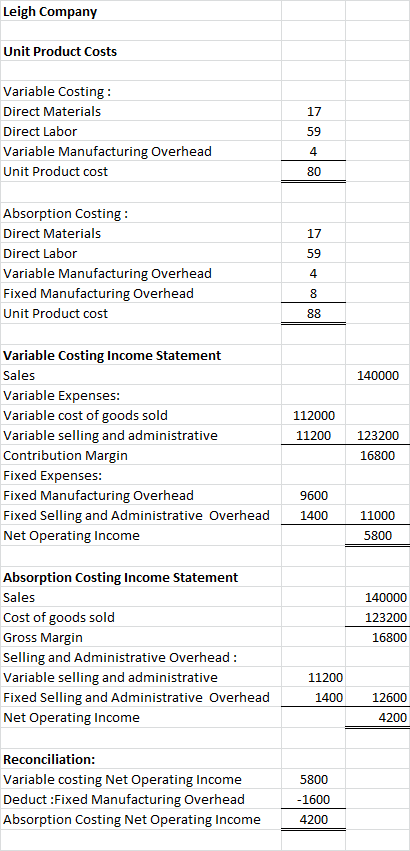Select the 'Gross Margin' label
Screen dimensions: 410x851
43,638
